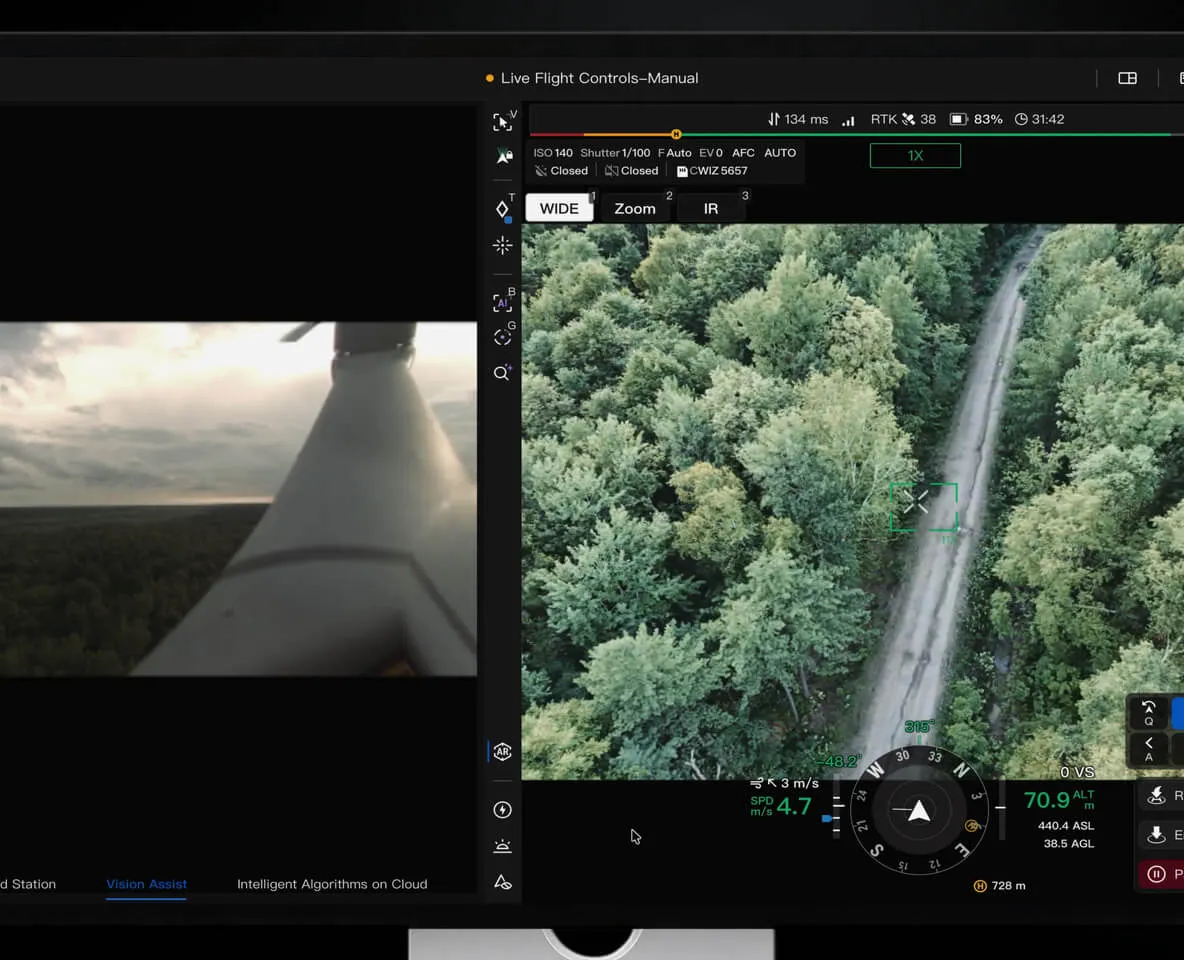Viewport: 1184px width, 960px height.
Task: Open the AI recognition icon in sidebar
Action: click(x=502, y=303)
